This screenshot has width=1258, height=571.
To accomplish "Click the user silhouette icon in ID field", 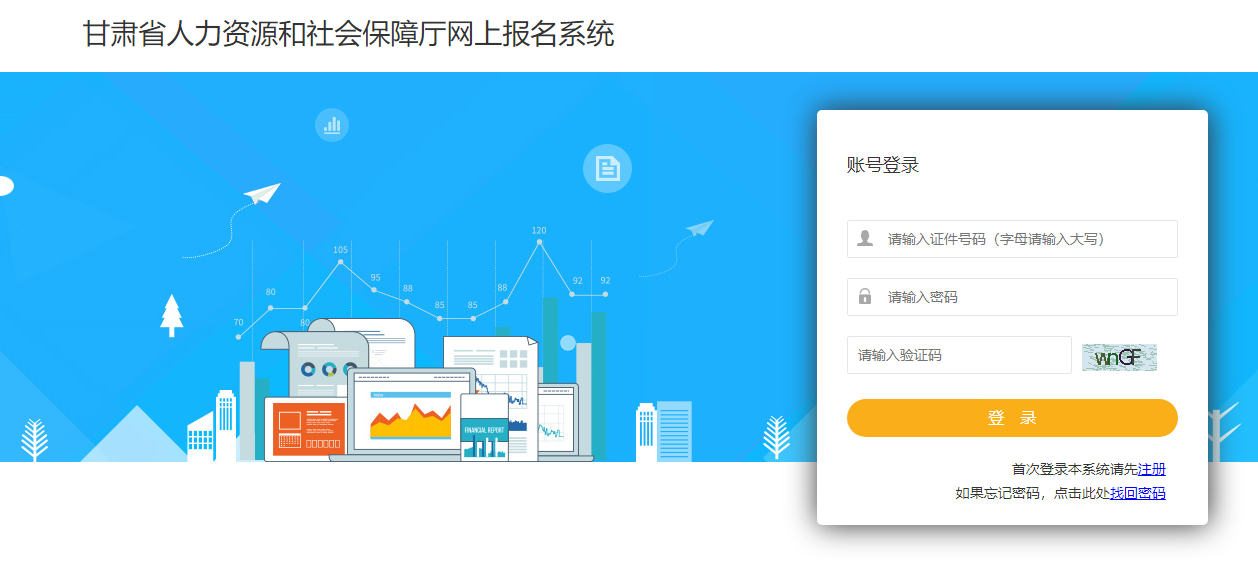I will point(865,239).
